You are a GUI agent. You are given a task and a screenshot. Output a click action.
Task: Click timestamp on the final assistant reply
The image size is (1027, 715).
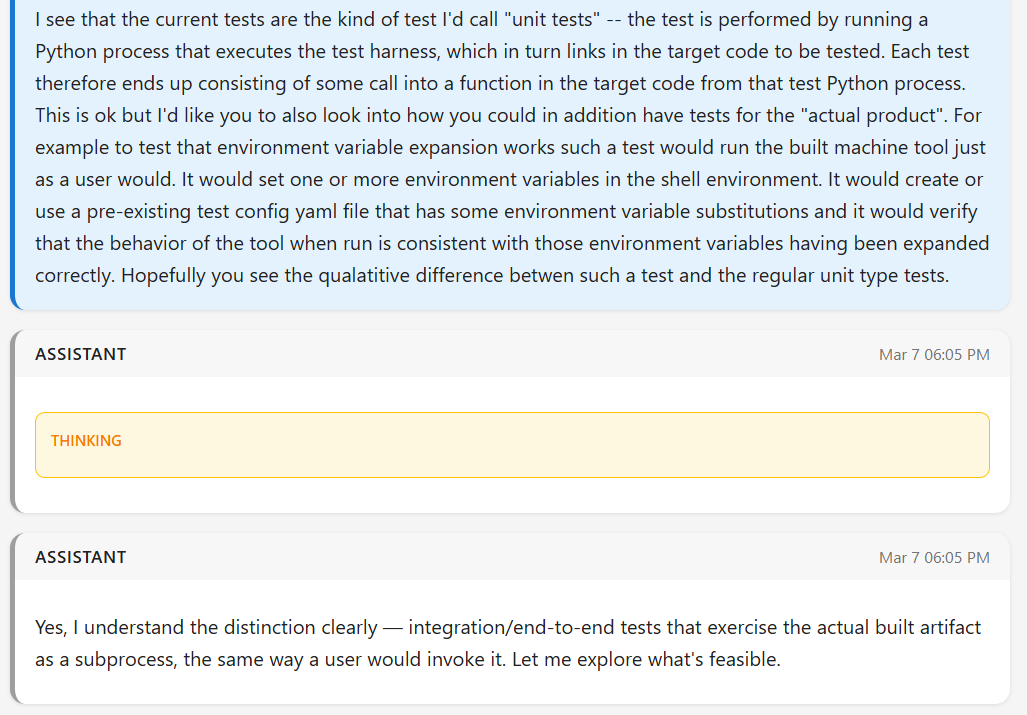(x=934, y=557)
